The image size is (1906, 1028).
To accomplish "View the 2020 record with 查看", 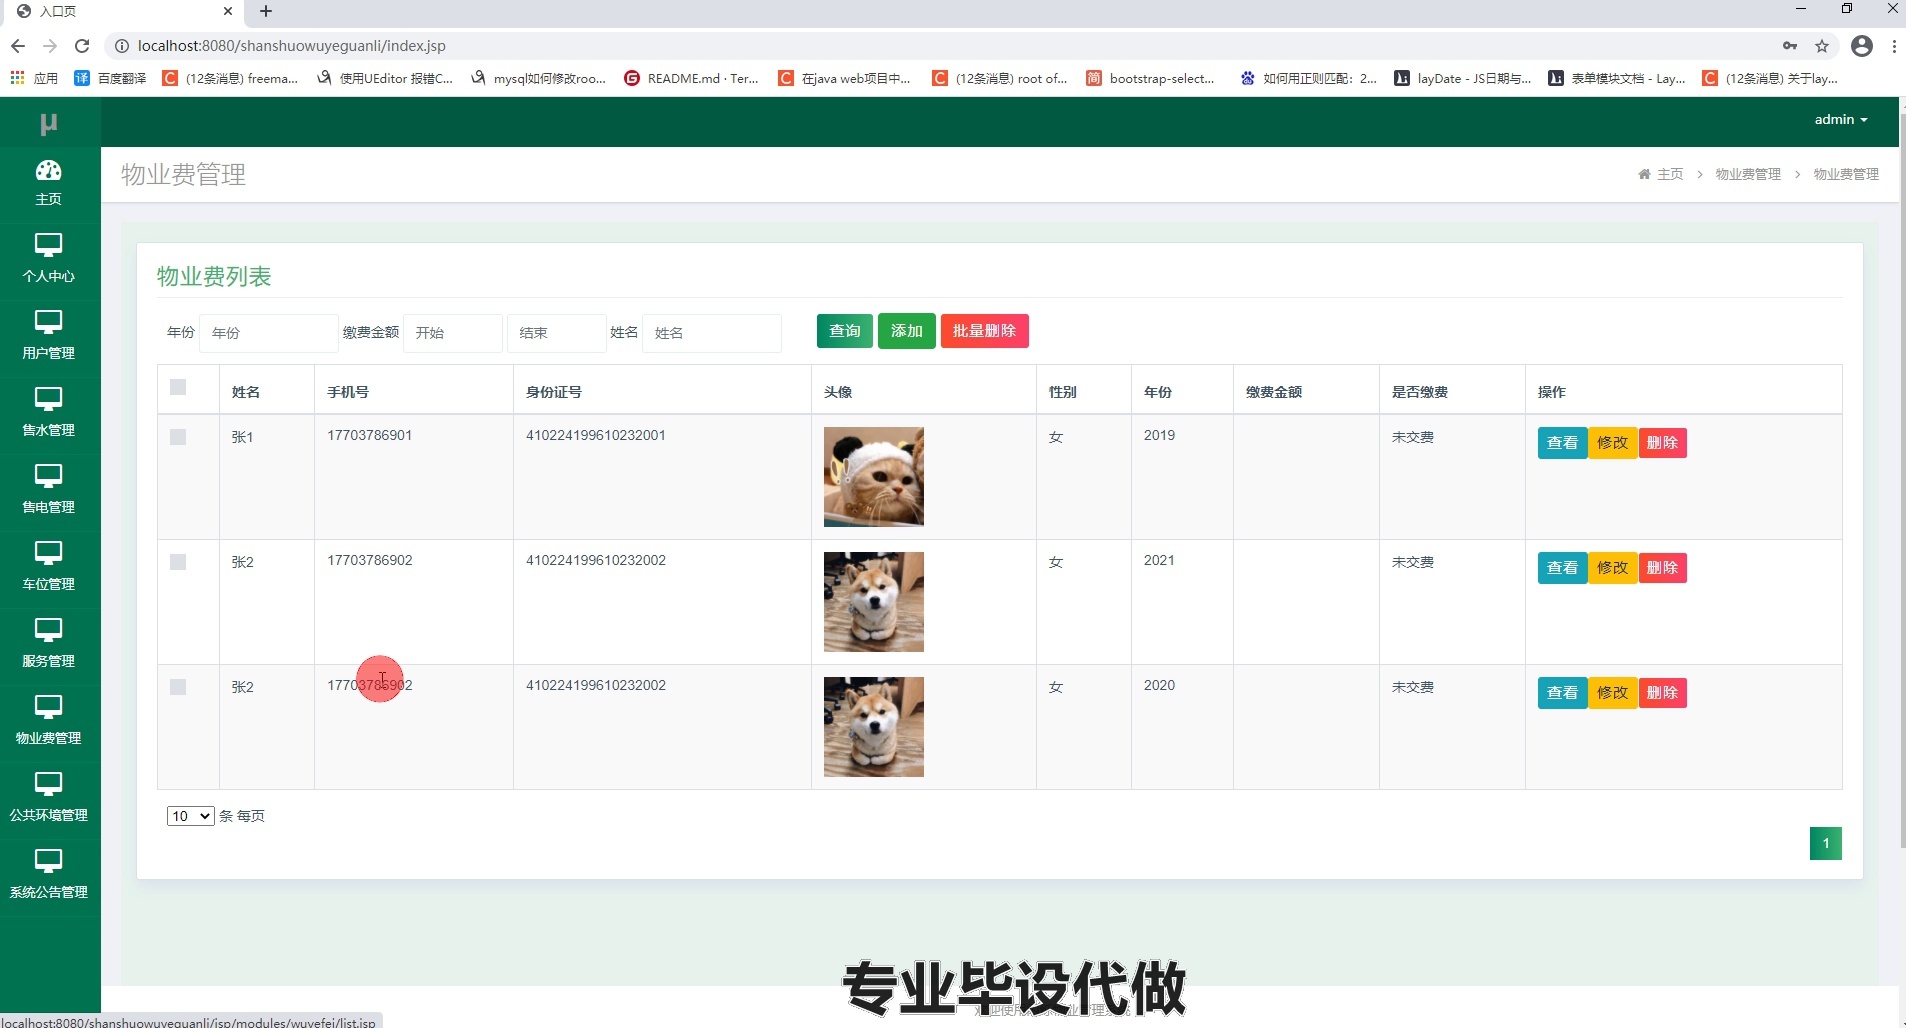I will tap(1562, 693).
